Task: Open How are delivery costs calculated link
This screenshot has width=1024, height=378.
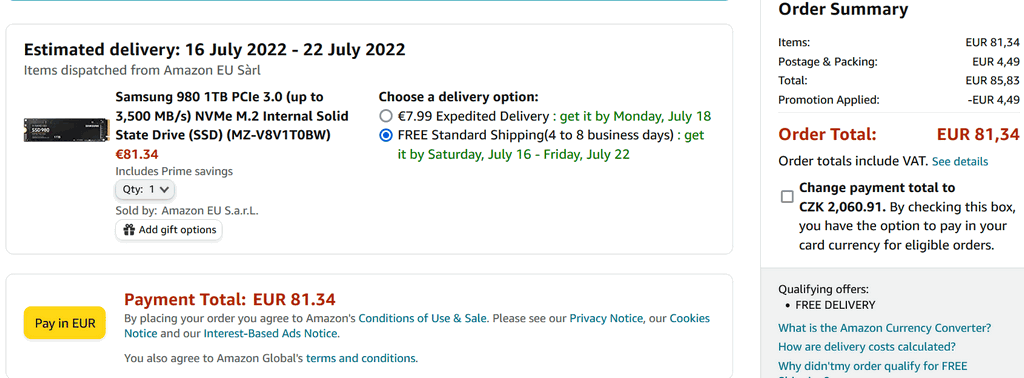Action: pyautogui.click(x=867, y=347)
